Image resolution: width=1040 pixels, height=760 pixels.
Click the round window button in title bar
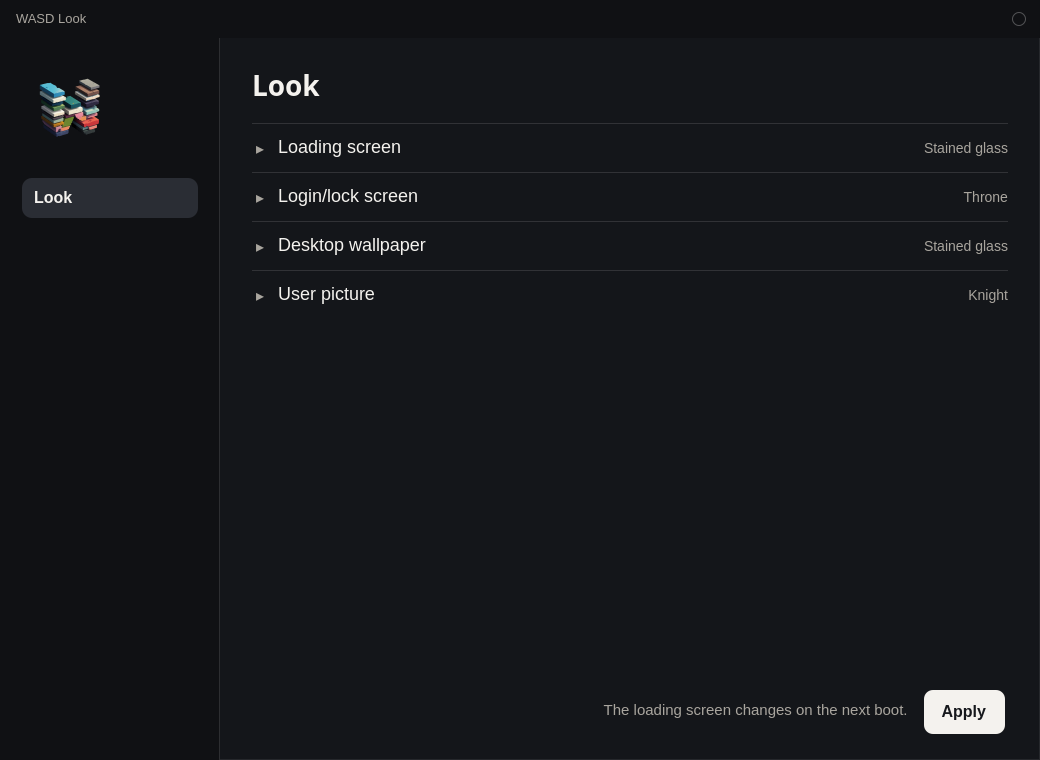coord(1018,19)
